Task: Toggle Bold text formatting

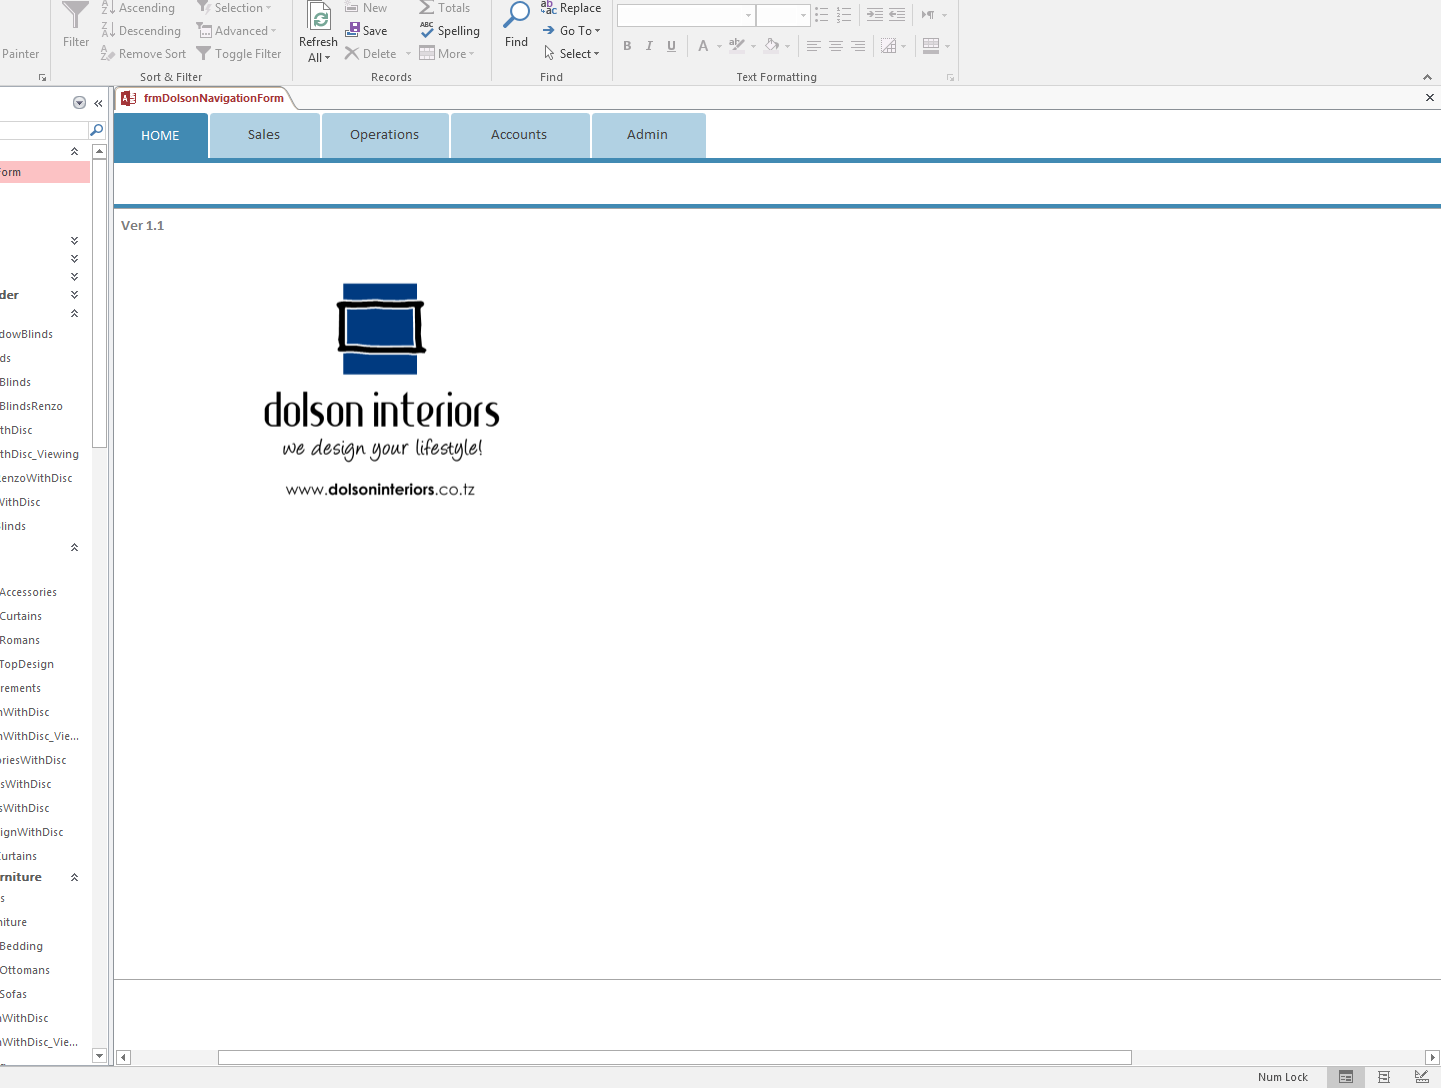Action: point(627,46)
